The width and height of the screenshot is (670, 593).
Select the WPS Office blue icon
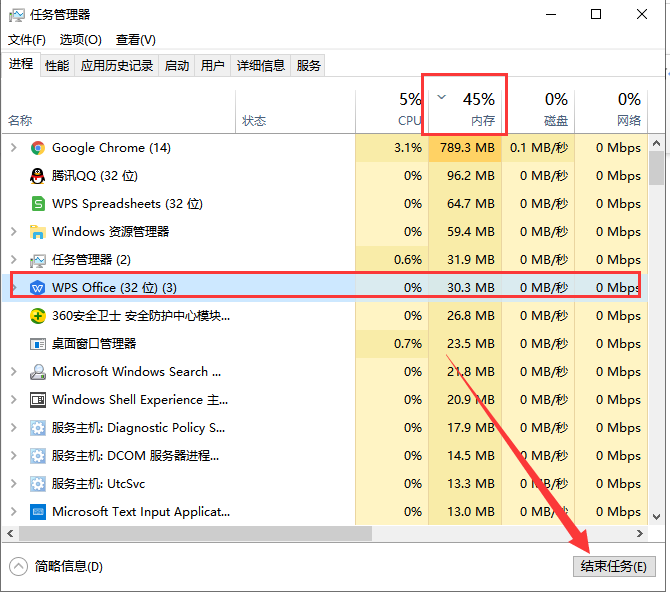[x=38, y=288]
